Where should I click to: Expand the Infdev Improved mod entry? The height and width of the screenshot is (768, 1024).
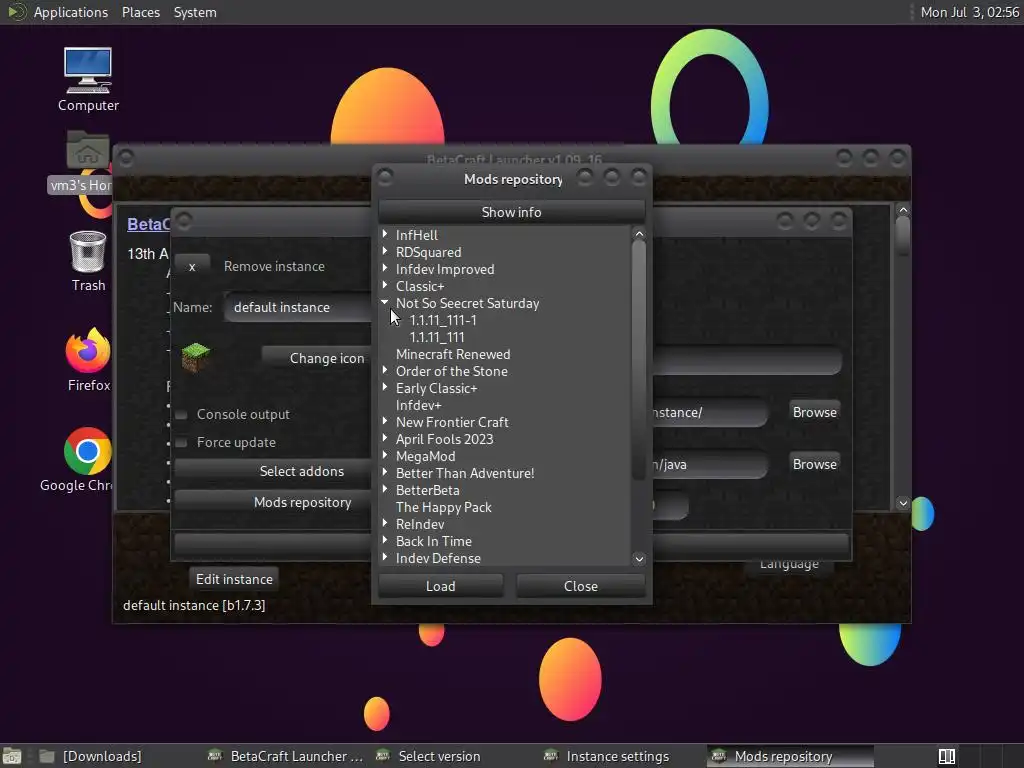(385, 268)
